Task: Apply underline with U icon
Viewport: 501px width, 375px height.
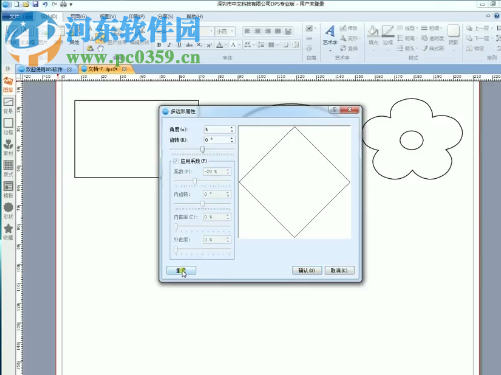Action: (179, 45)
